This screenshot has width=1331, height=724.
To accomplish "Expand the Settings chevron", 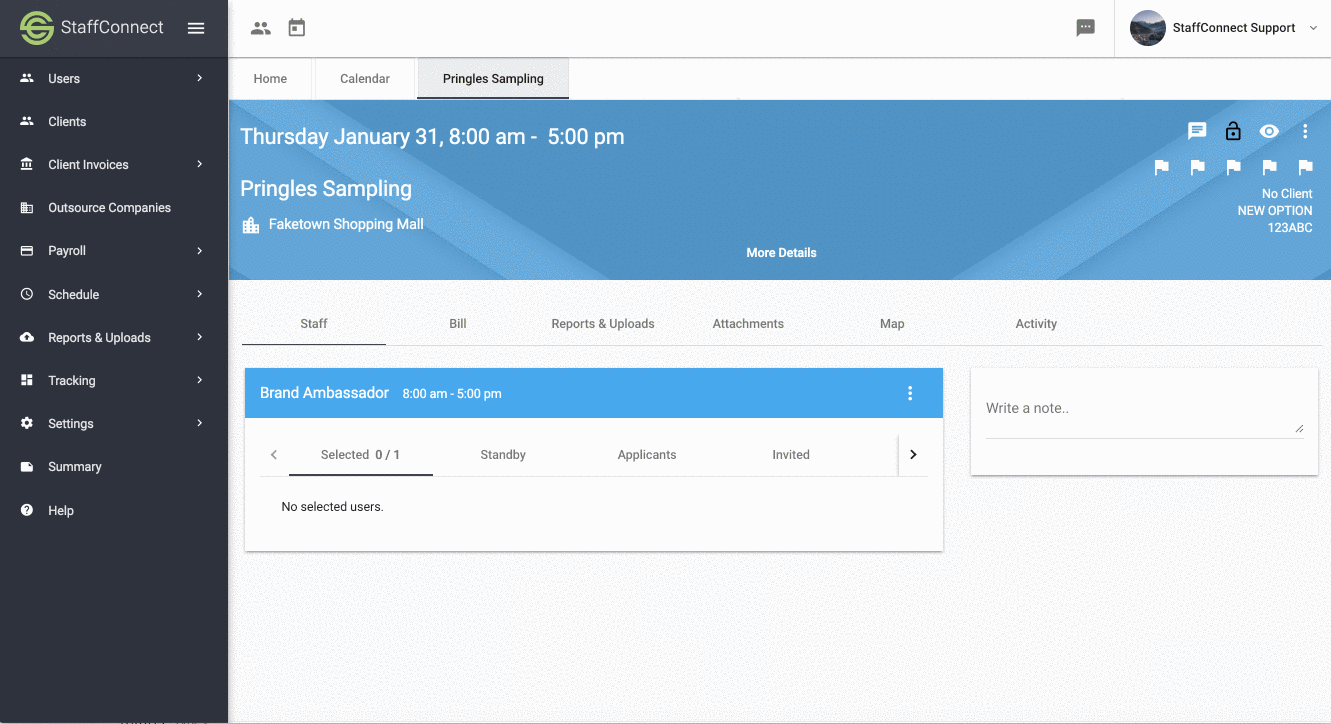I will (x=200, y=423).
